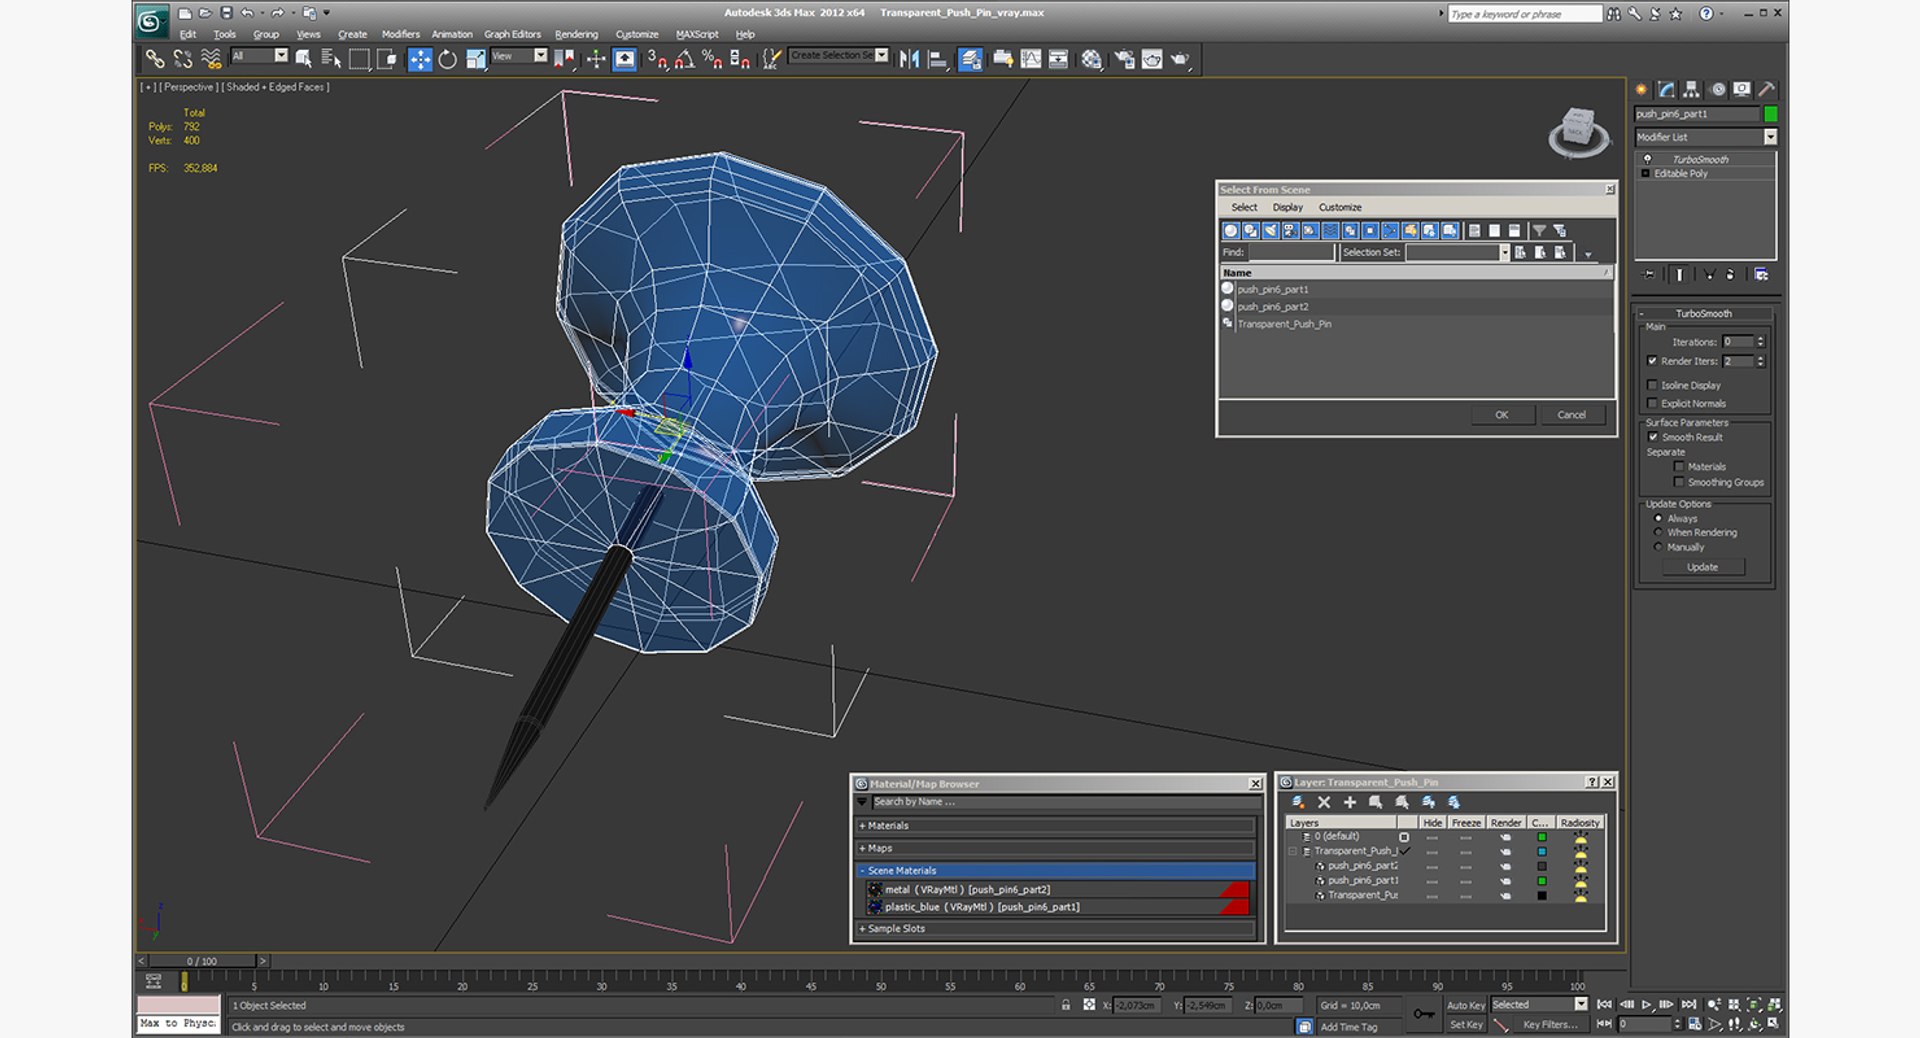The image size is (1920, 1038).
Task: Select the When Rendering update option
Action: click(1658, 533)
